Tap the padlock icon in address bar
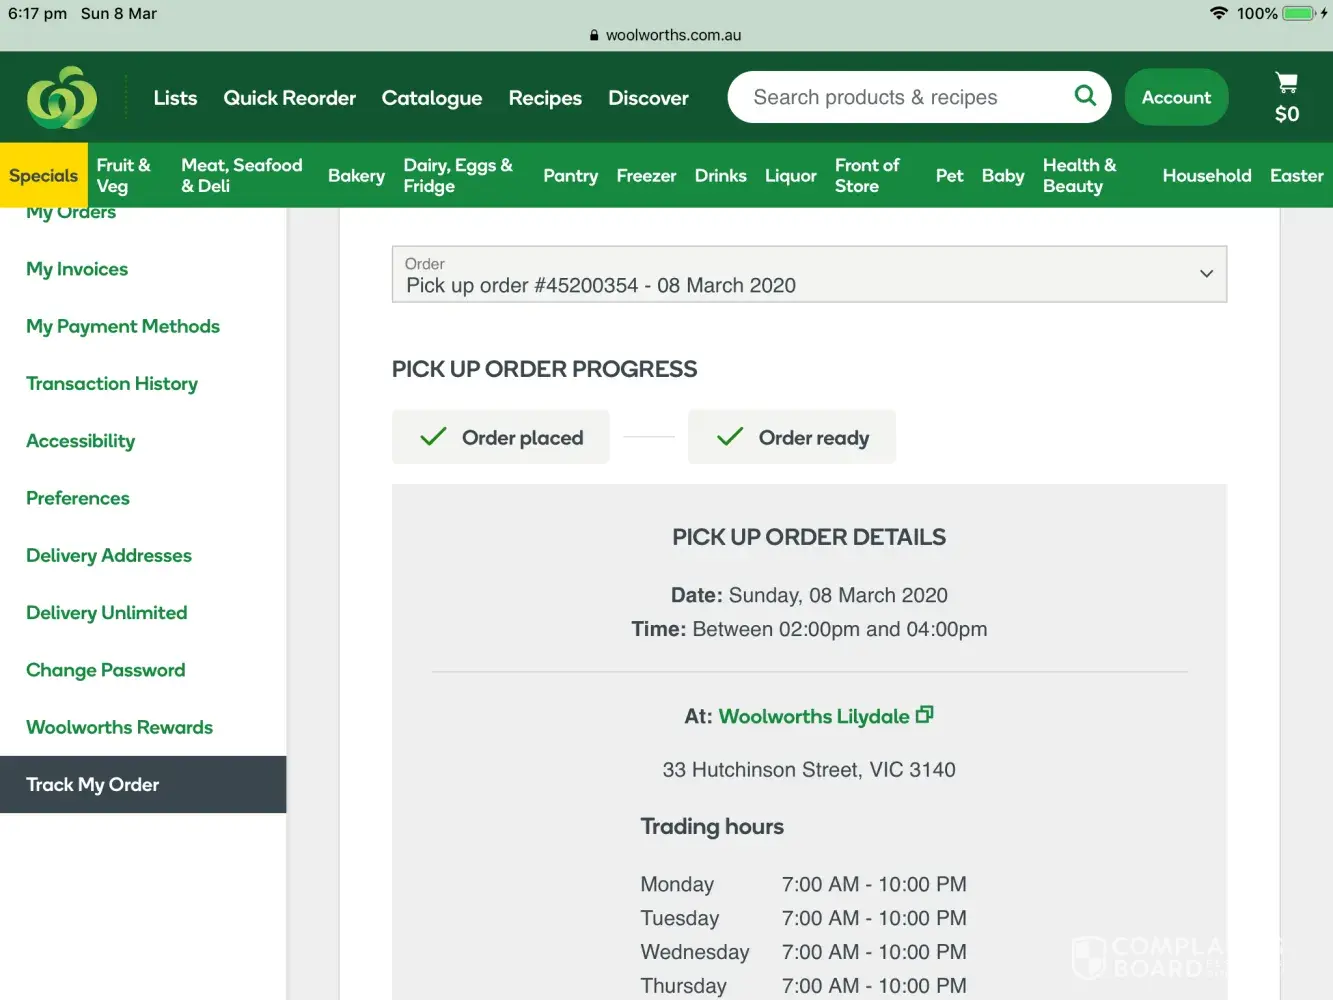Screen dimensions: 1333x1000 pyautogui.click(x=594, y=35)
